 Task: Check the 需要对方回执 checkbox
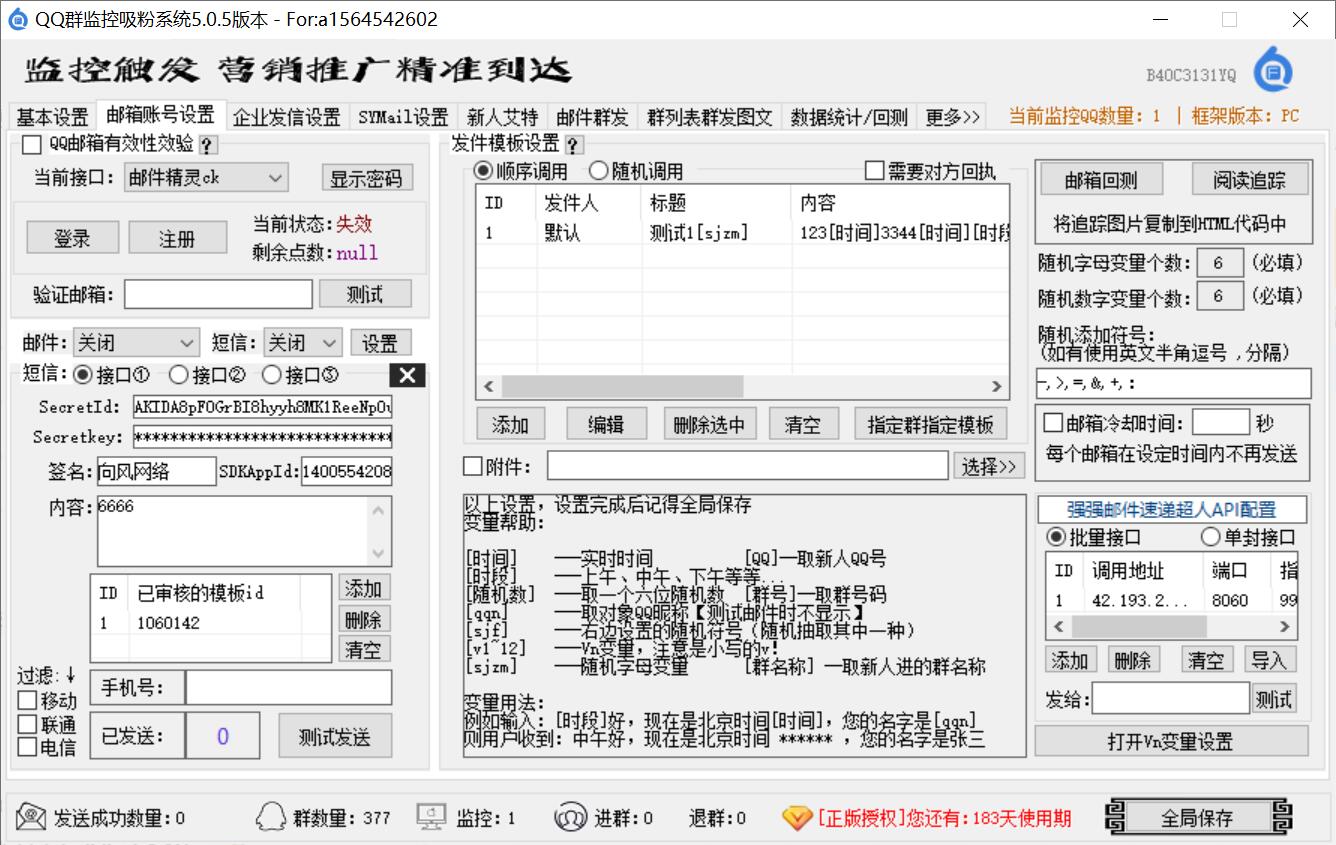pos(874,171)
